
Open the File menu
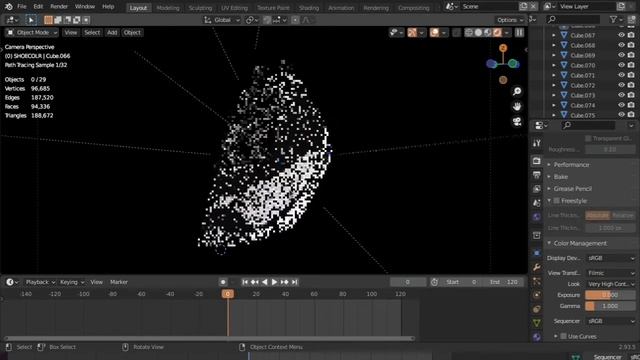coord(22,7)
